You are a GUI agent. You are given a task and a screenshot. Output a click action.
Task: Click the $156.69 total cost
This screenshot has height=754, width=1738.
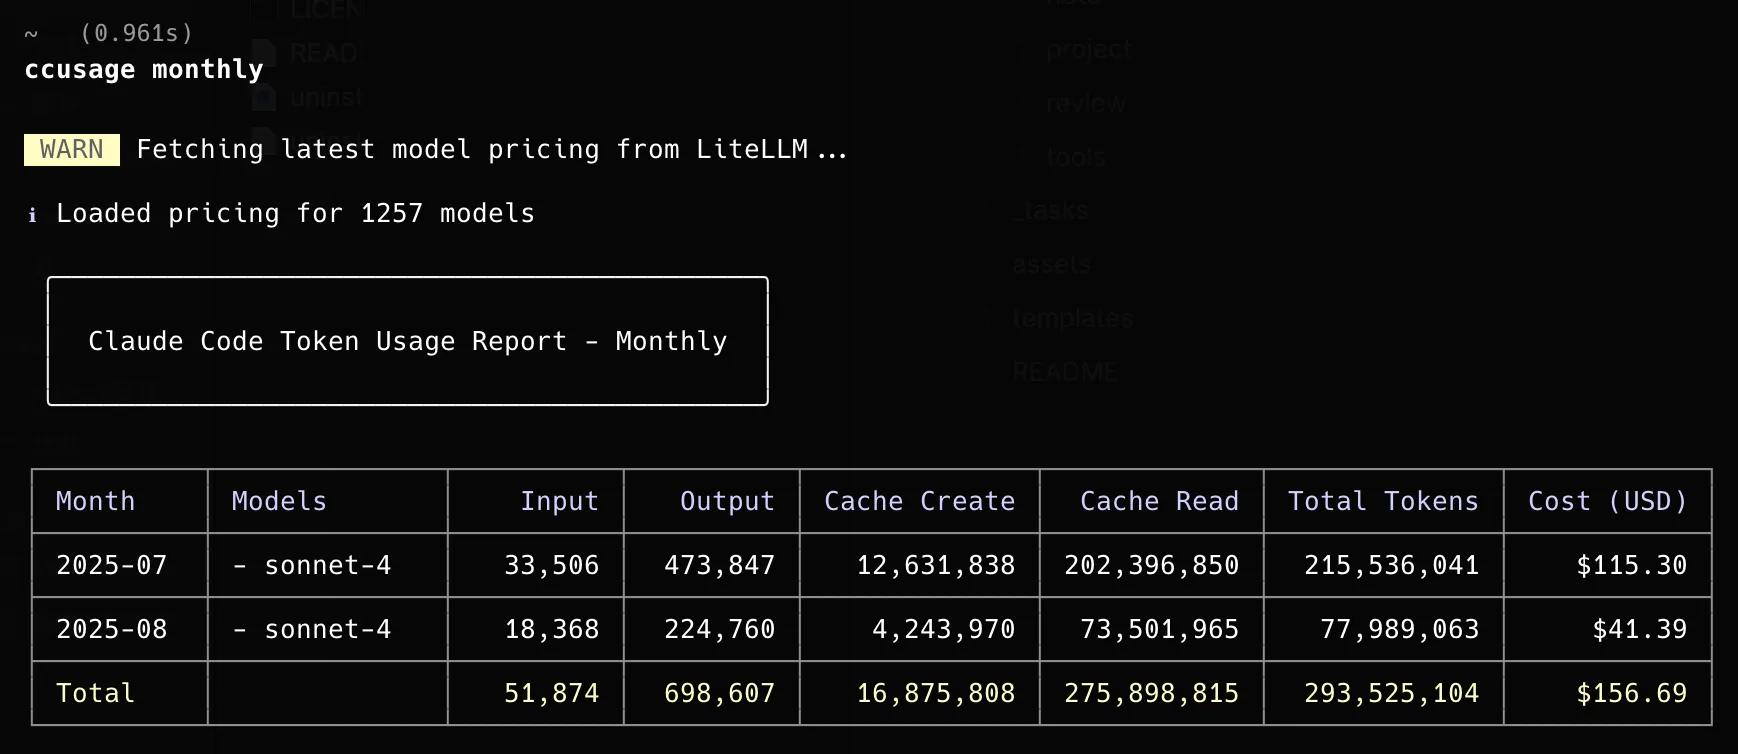coord(1631,693)
